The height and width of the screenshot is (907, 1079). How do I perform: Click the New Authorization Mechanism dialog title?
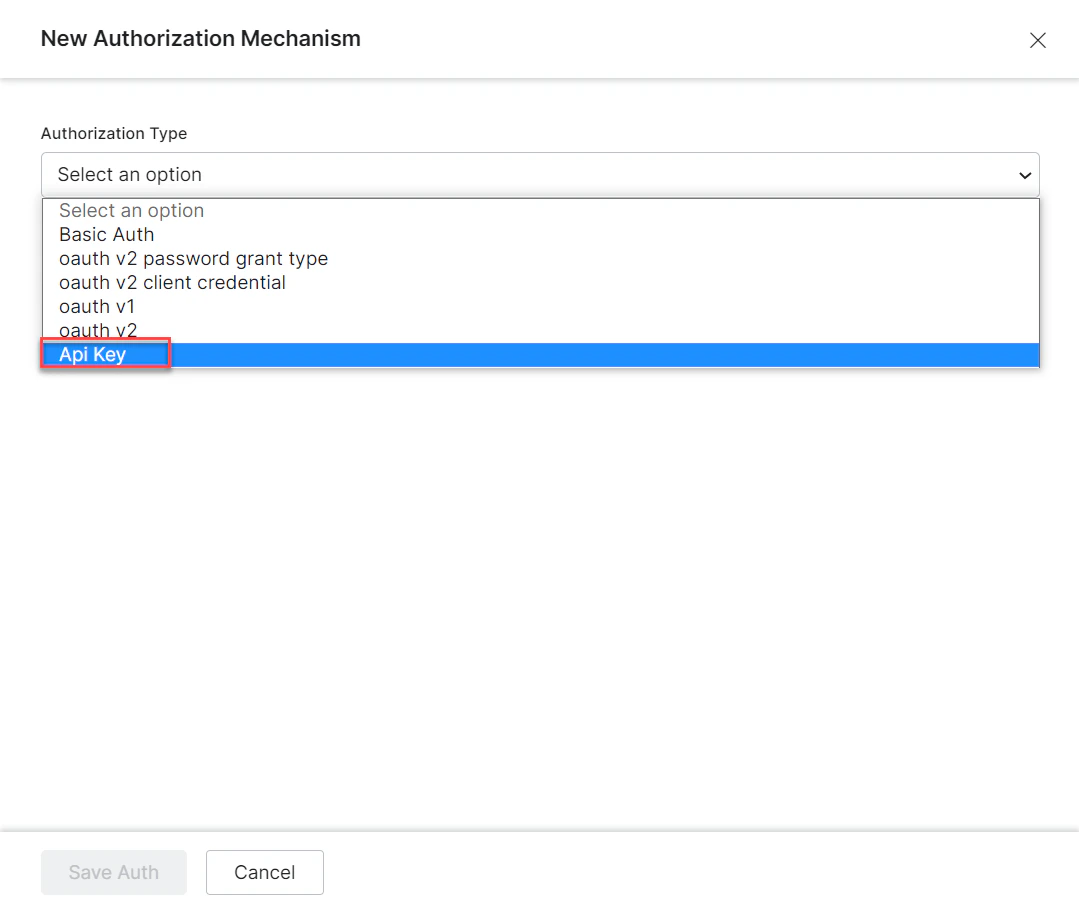[200, 39]
